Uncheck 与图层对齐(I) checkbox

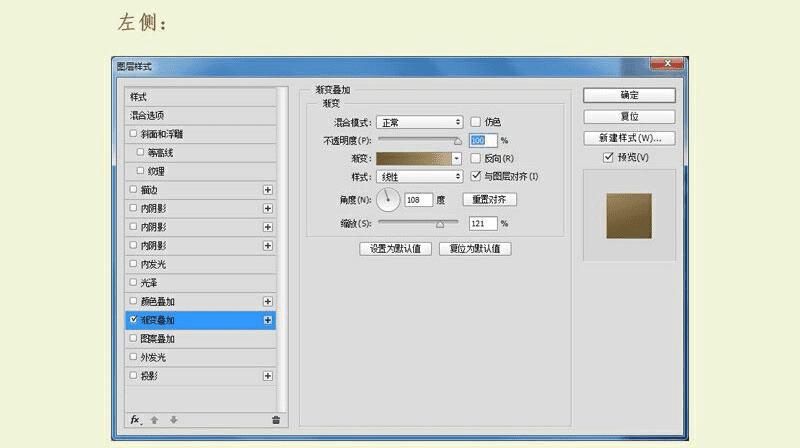click(x=476, y=176)
